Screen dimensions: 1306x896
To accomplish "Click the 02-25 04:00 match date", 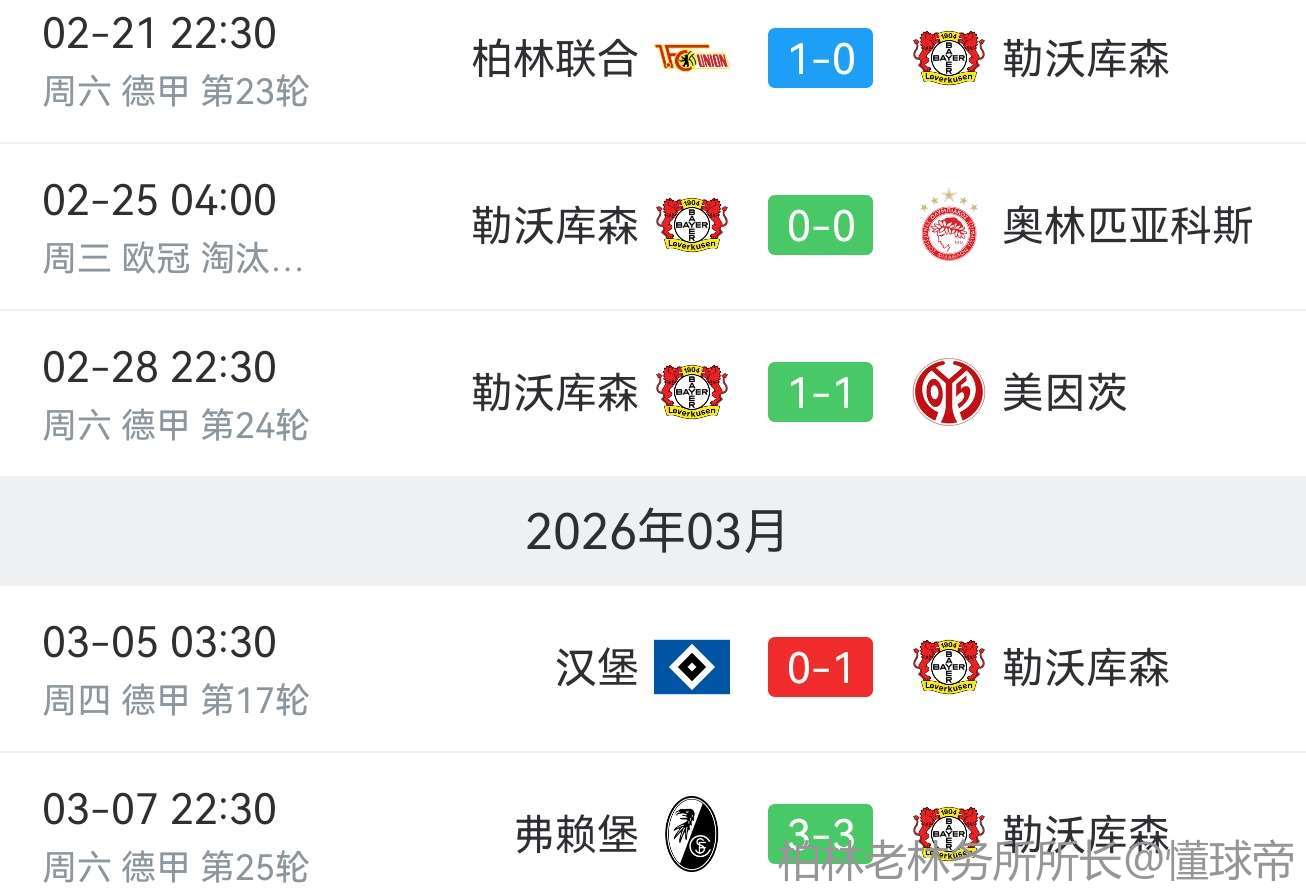I will [x=160, y=201].
